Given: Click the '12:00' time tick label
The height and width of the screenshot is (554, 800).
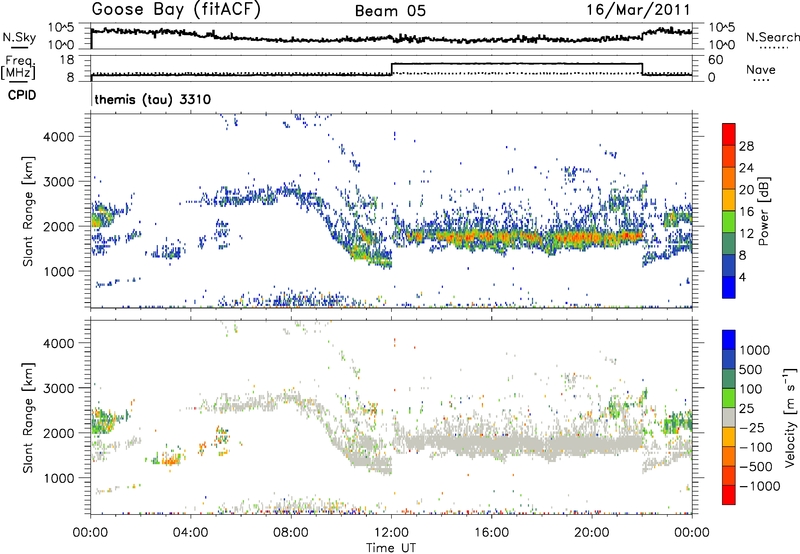Looking at the screenshot, I should (391, 533).
